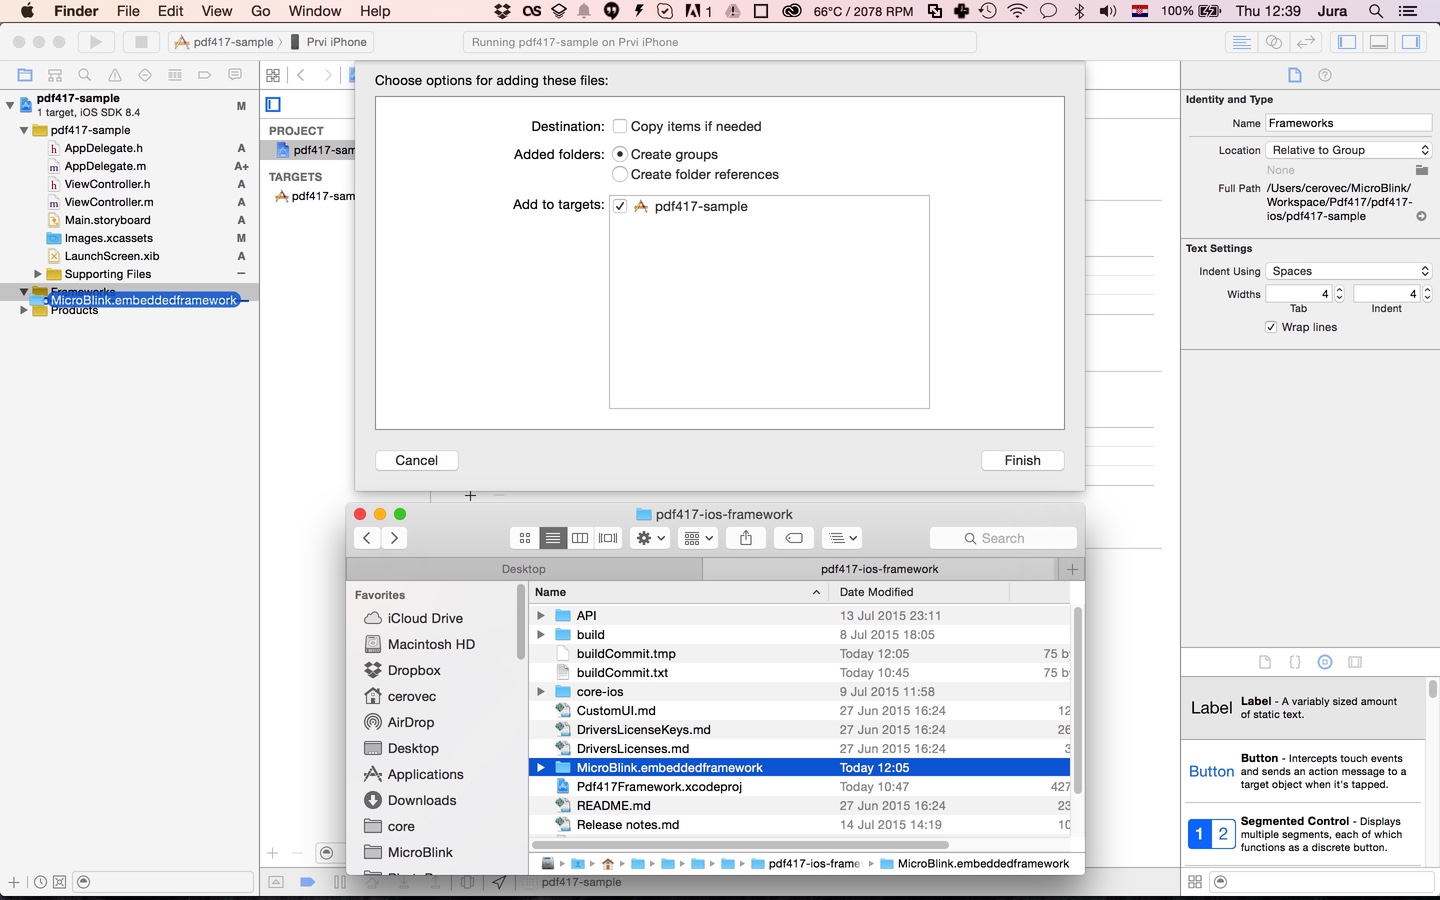1440x900 pixels.
Task: Open the project navigator folder icon
Action: tap(25, 75)
